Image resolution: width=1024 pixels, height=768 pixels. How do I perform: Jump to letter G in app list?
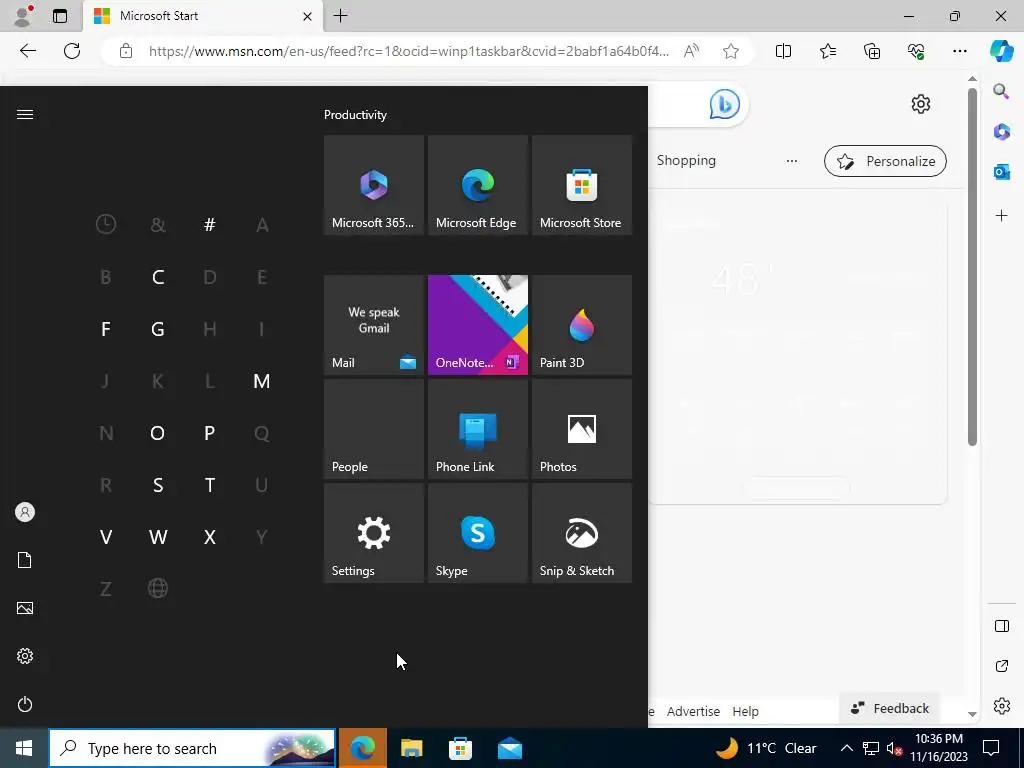tap(158, 329)
